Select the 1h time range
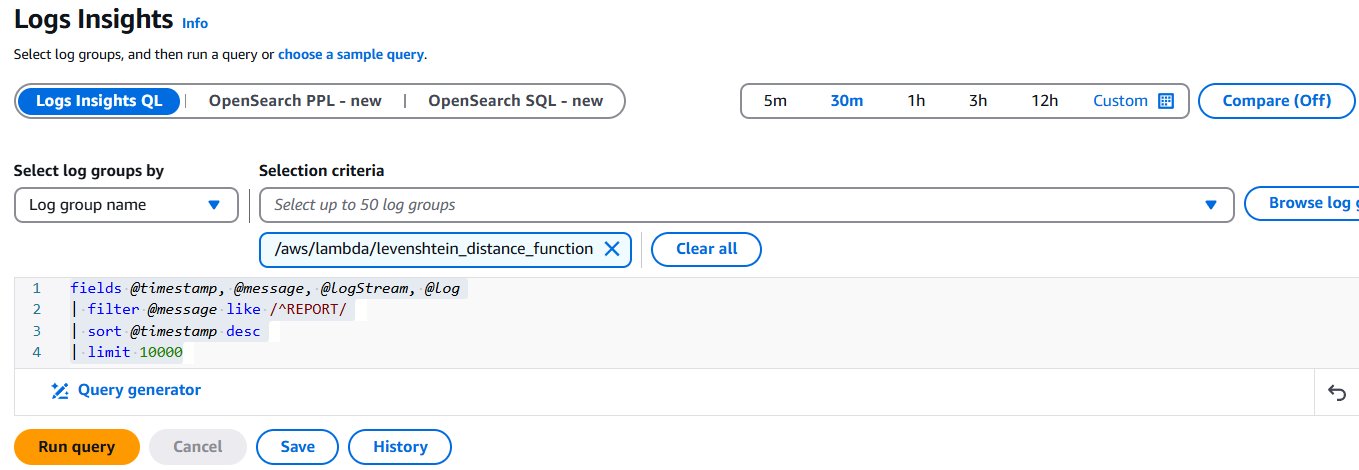1359x470 pixels. [x=916, y=101]
